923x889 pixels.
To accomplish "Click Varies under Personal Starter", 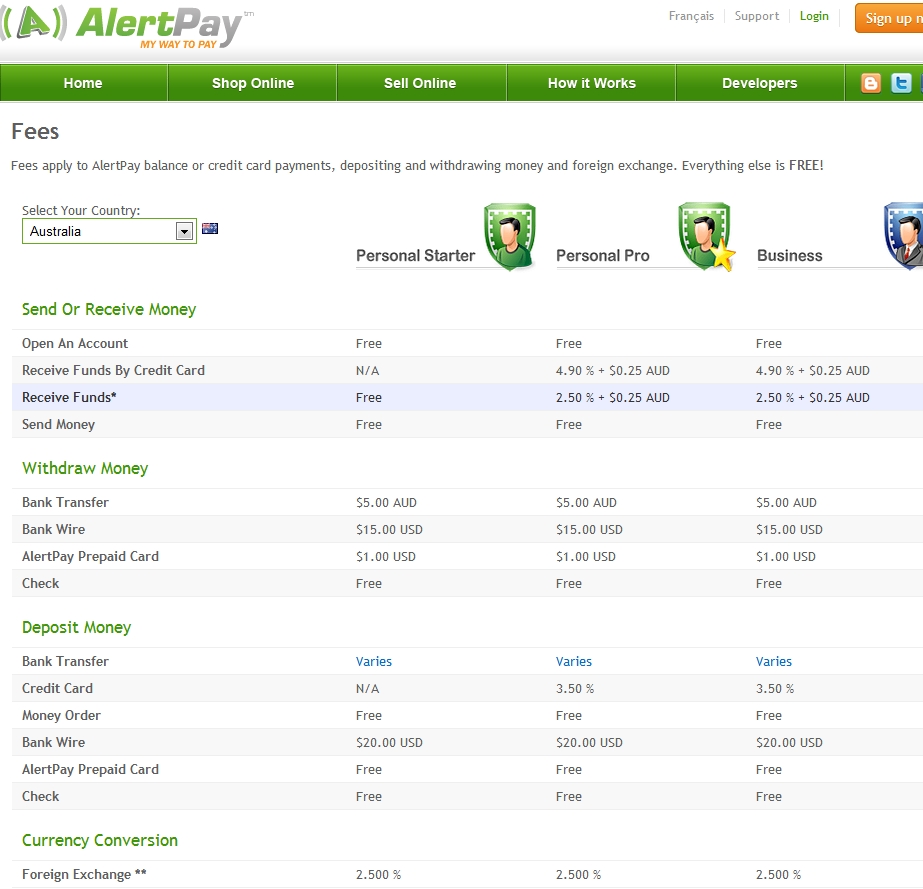I will tap(374, 661).
